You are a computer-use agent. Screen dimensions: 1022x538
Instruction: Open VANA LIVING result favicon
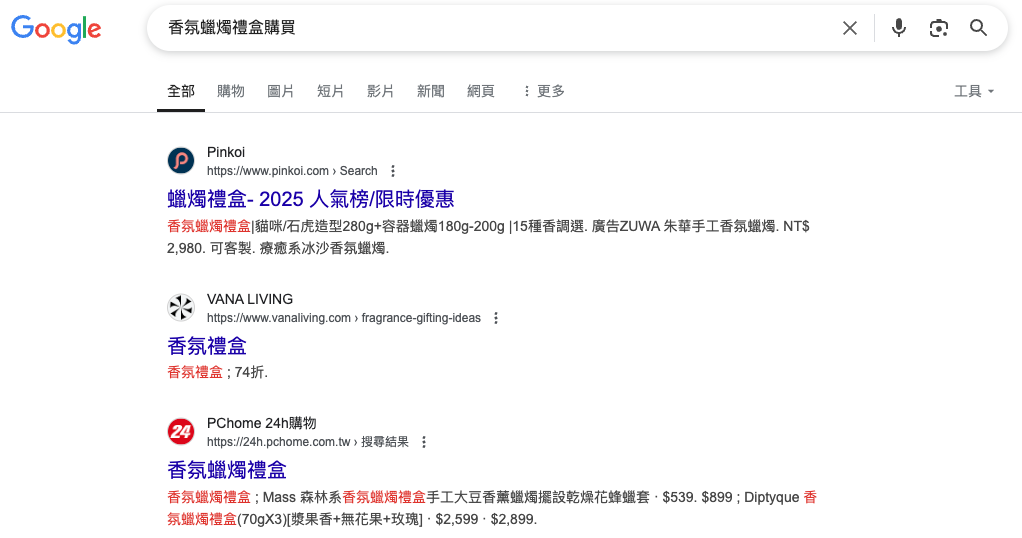tap(181, 308)
